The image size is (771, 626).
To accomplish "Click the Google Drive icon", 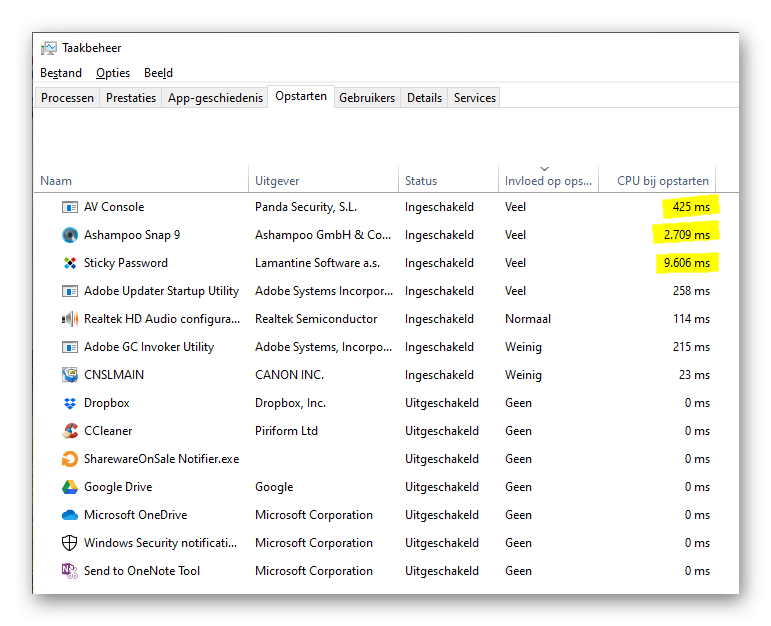I will click(69, 487).
